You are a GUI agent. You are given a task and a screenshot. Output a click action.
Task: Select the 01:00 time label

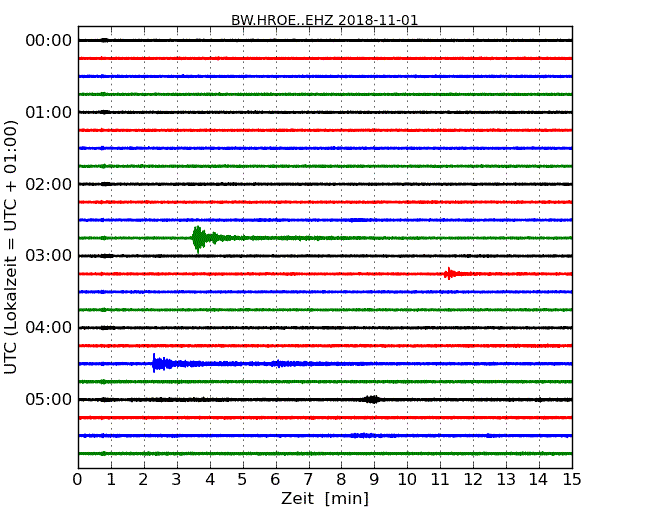[49, 112]
